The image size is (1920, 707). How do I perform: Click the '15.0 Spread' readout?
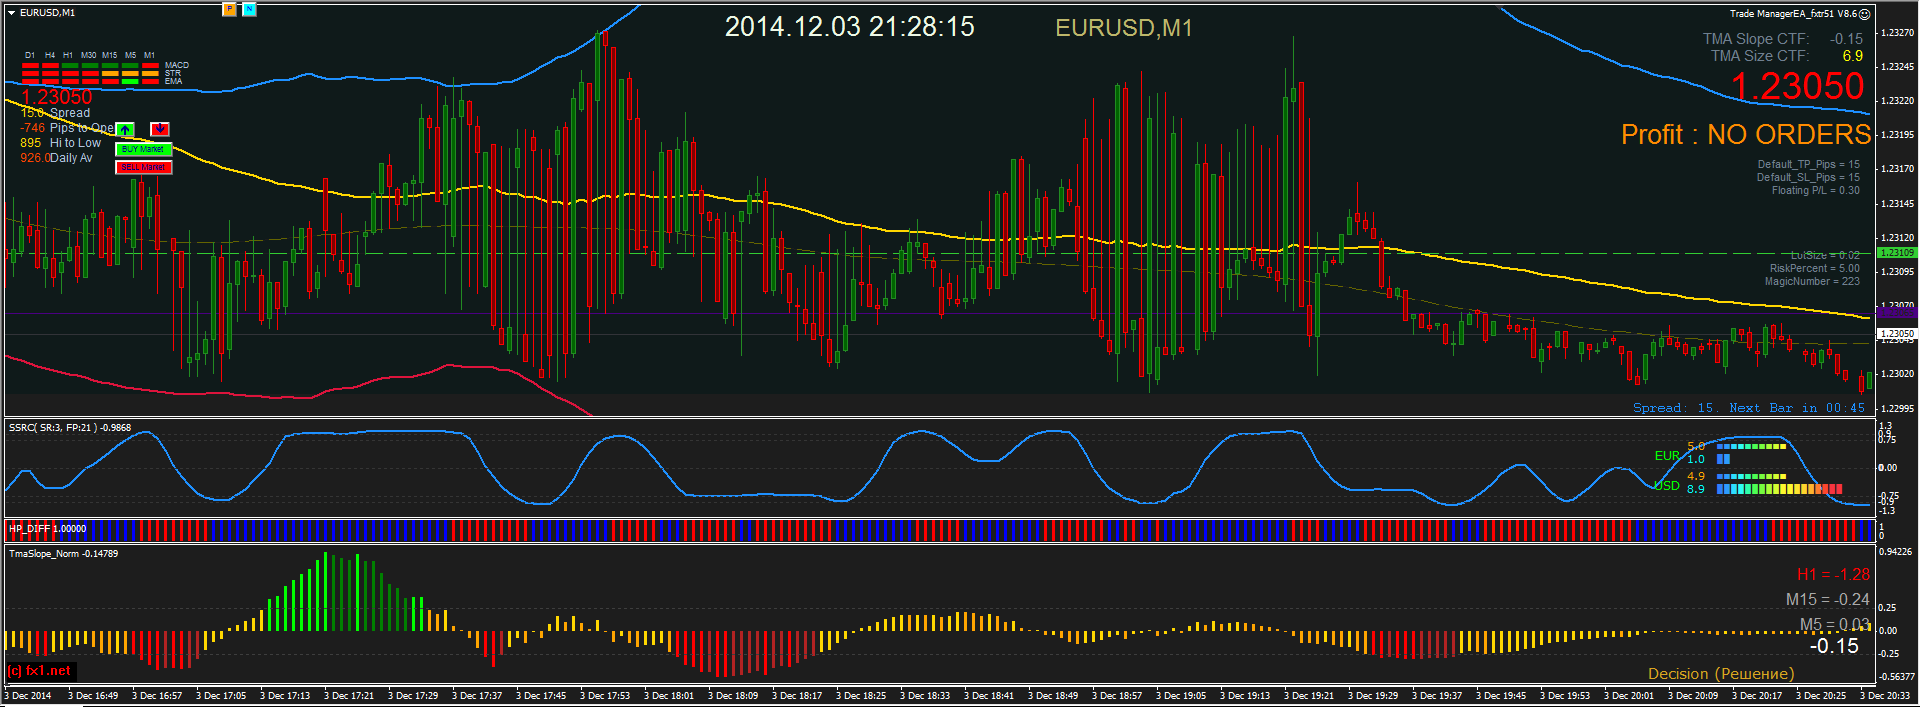[55, 113]
